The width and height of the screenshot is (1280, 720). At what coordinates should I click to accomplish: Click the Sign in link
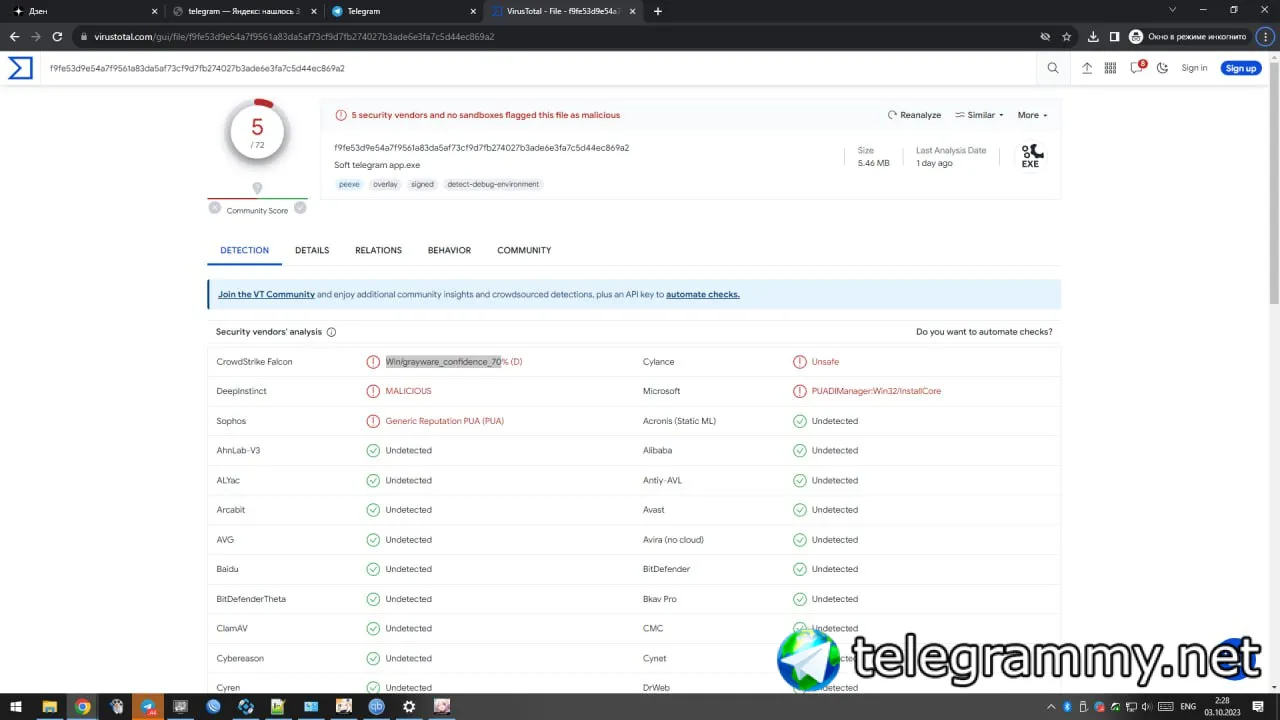pyautogui.click(x=1194, y=68)
